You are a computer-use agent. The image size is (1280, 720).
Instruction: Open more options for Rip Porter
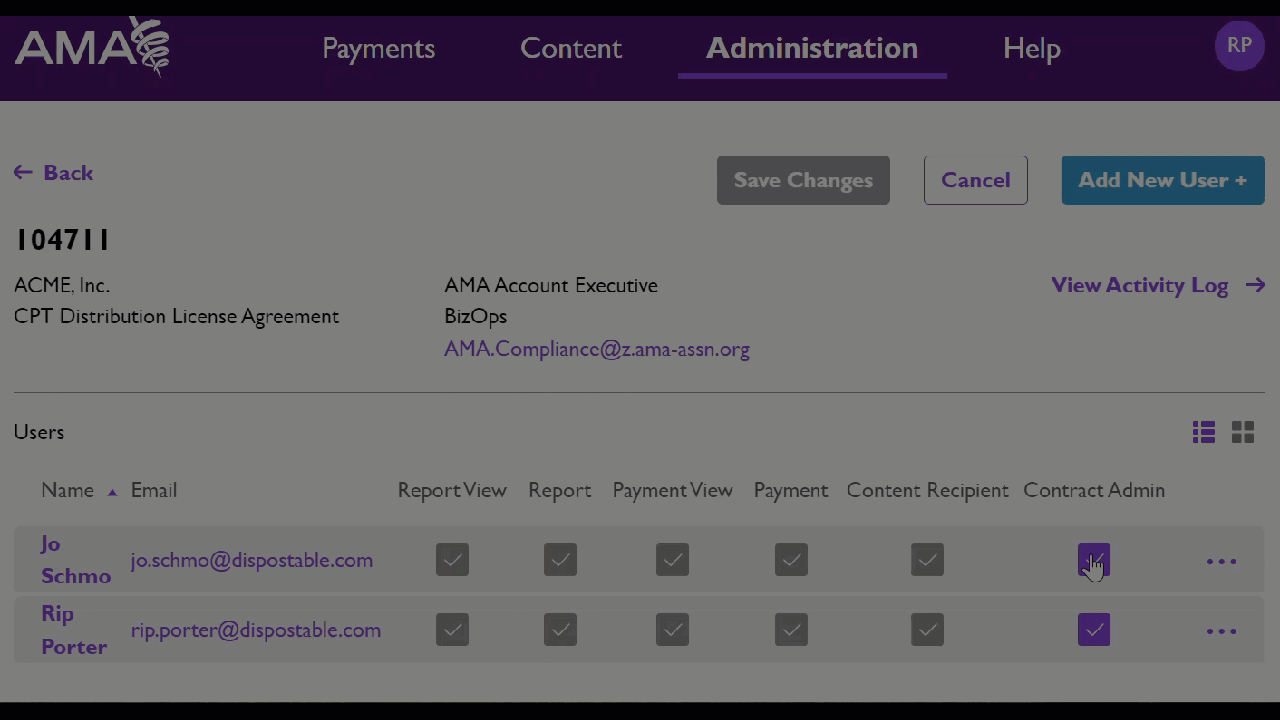(x=1221, y=631)
